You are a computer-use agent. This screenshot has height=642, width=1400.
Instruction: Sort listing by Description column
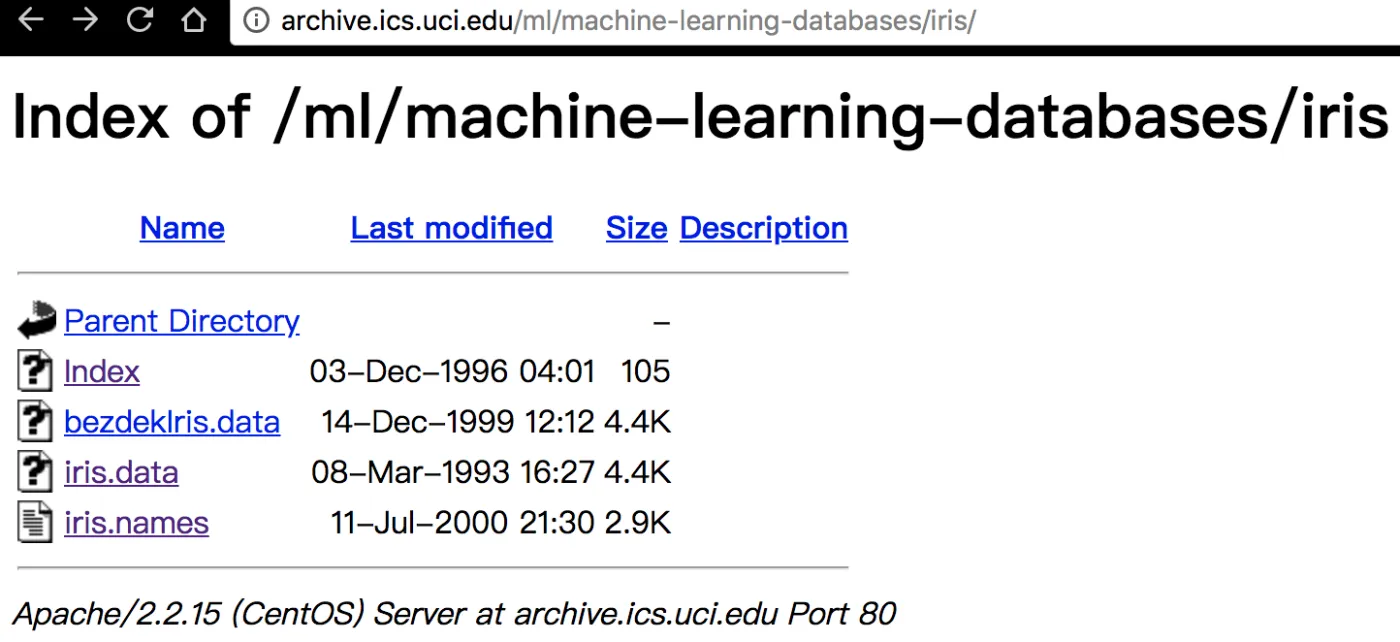click(763, 228)
